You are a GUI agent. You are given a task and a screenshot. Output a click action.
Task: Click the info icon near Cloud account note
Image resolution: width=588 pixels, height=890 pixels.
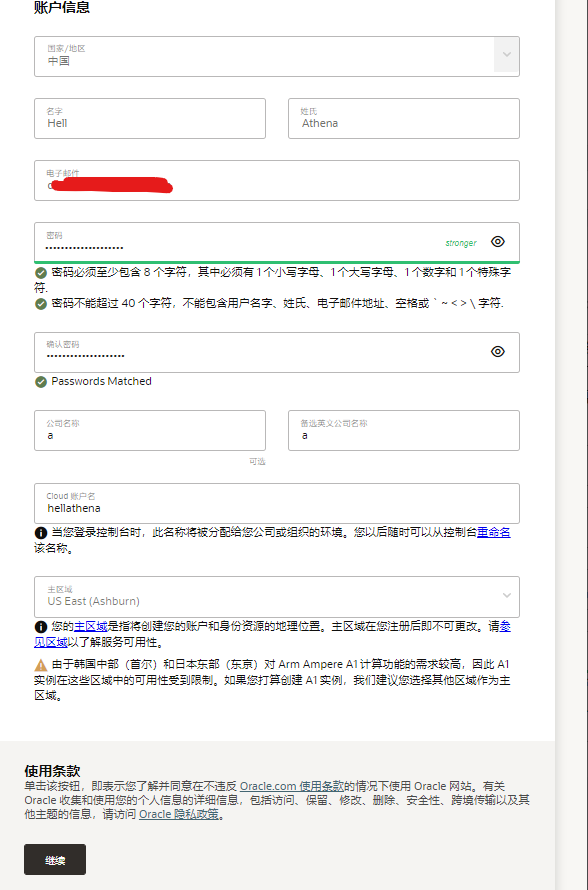[x=41, y=533]
